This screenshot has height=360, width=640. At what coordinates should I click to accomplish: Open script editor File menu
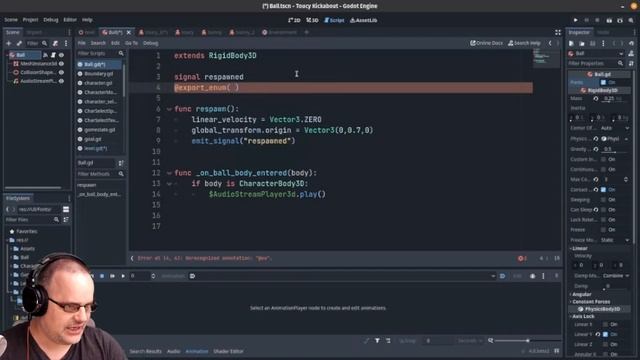[82, 43]
